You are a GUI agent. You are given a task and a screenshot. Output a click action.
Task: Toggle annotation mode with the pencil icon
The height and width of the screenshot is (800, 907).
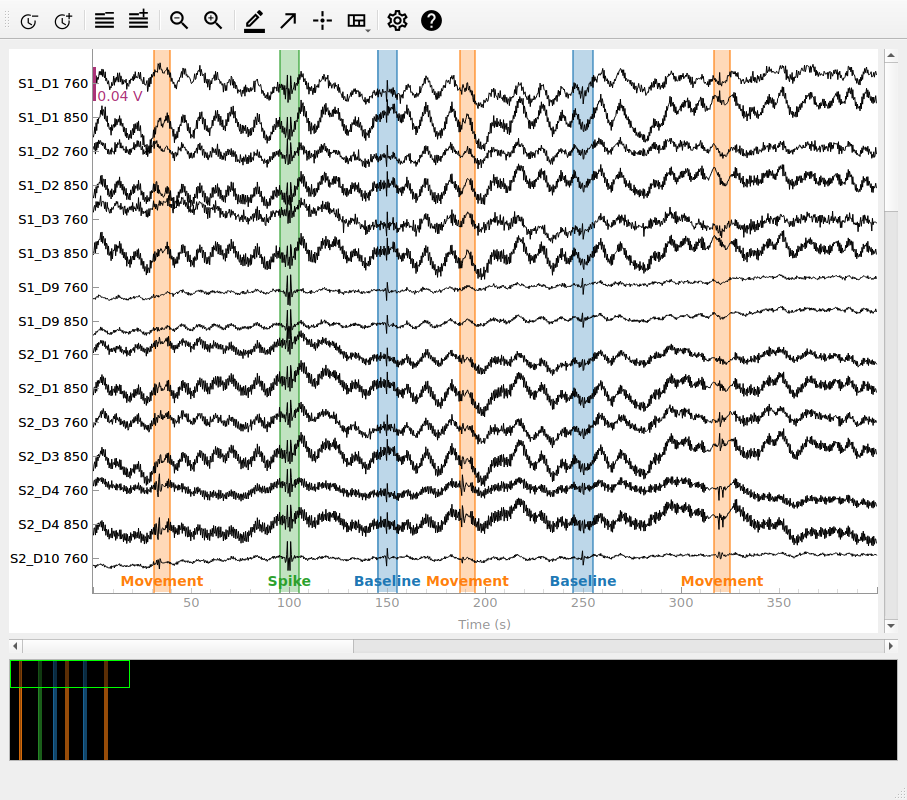click(x=254, y=20)
